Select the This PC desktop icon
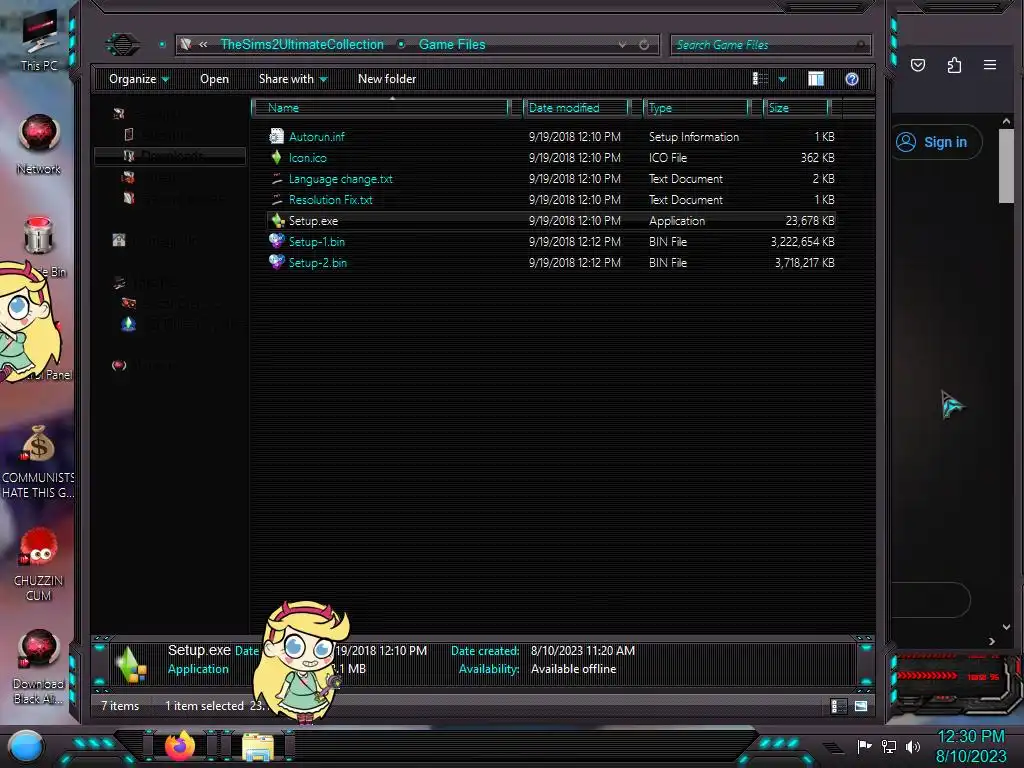The height and width of the screenshot is (768, 1024). coord(39,41)
